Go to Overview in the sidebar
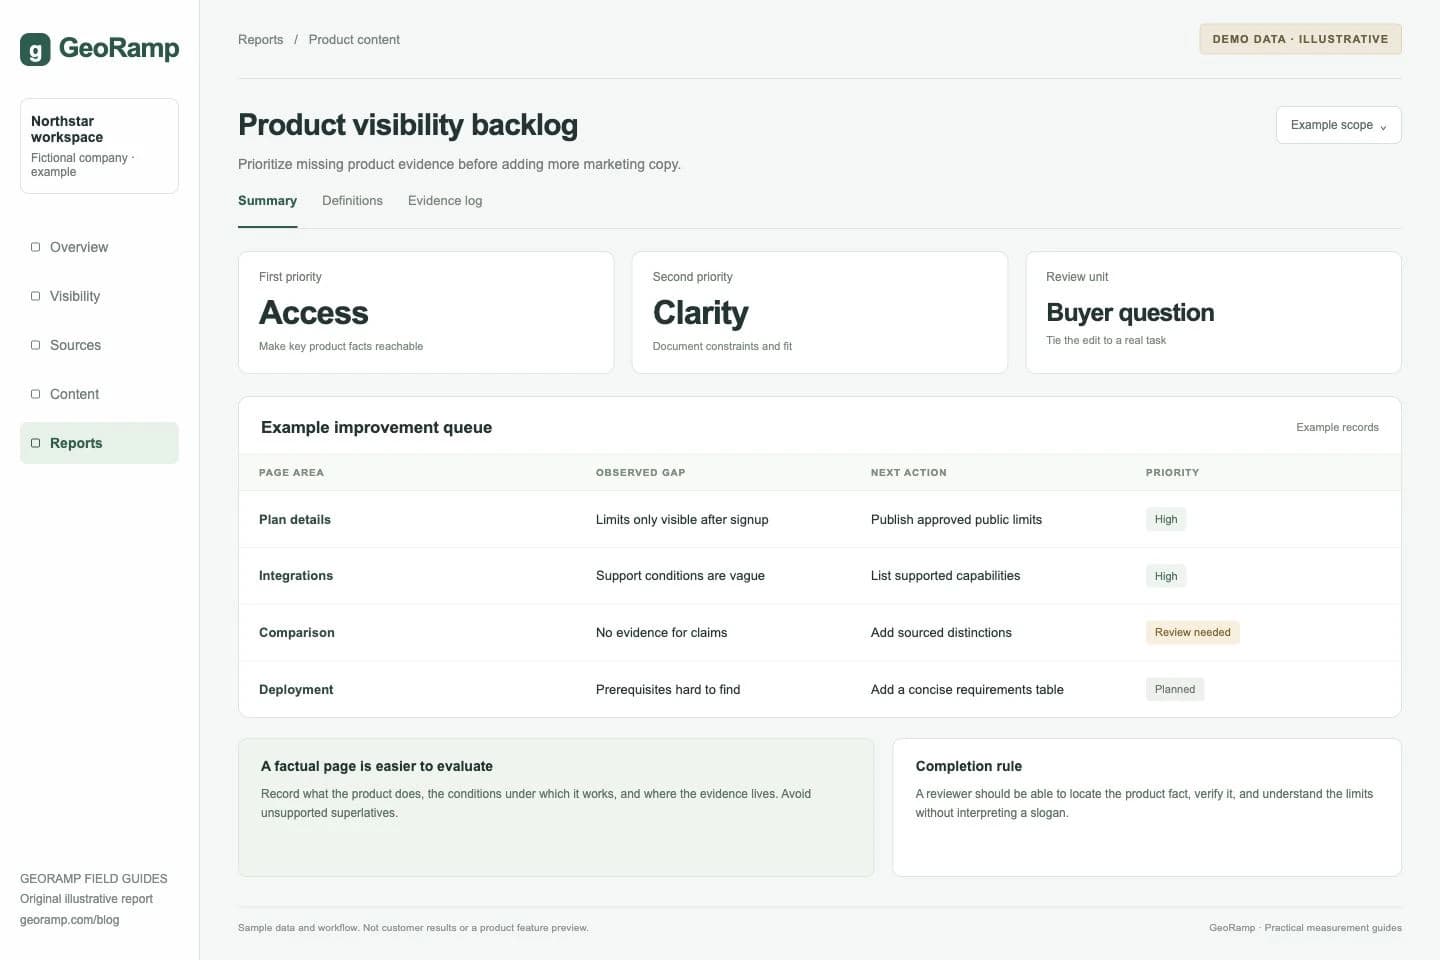Screen dimensions: 1440x960 [99, 247]
